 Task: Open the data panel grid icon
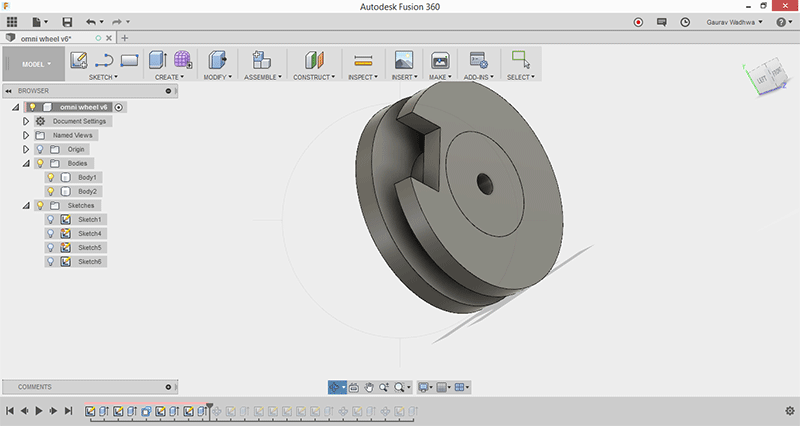click(x=12, y=21)
